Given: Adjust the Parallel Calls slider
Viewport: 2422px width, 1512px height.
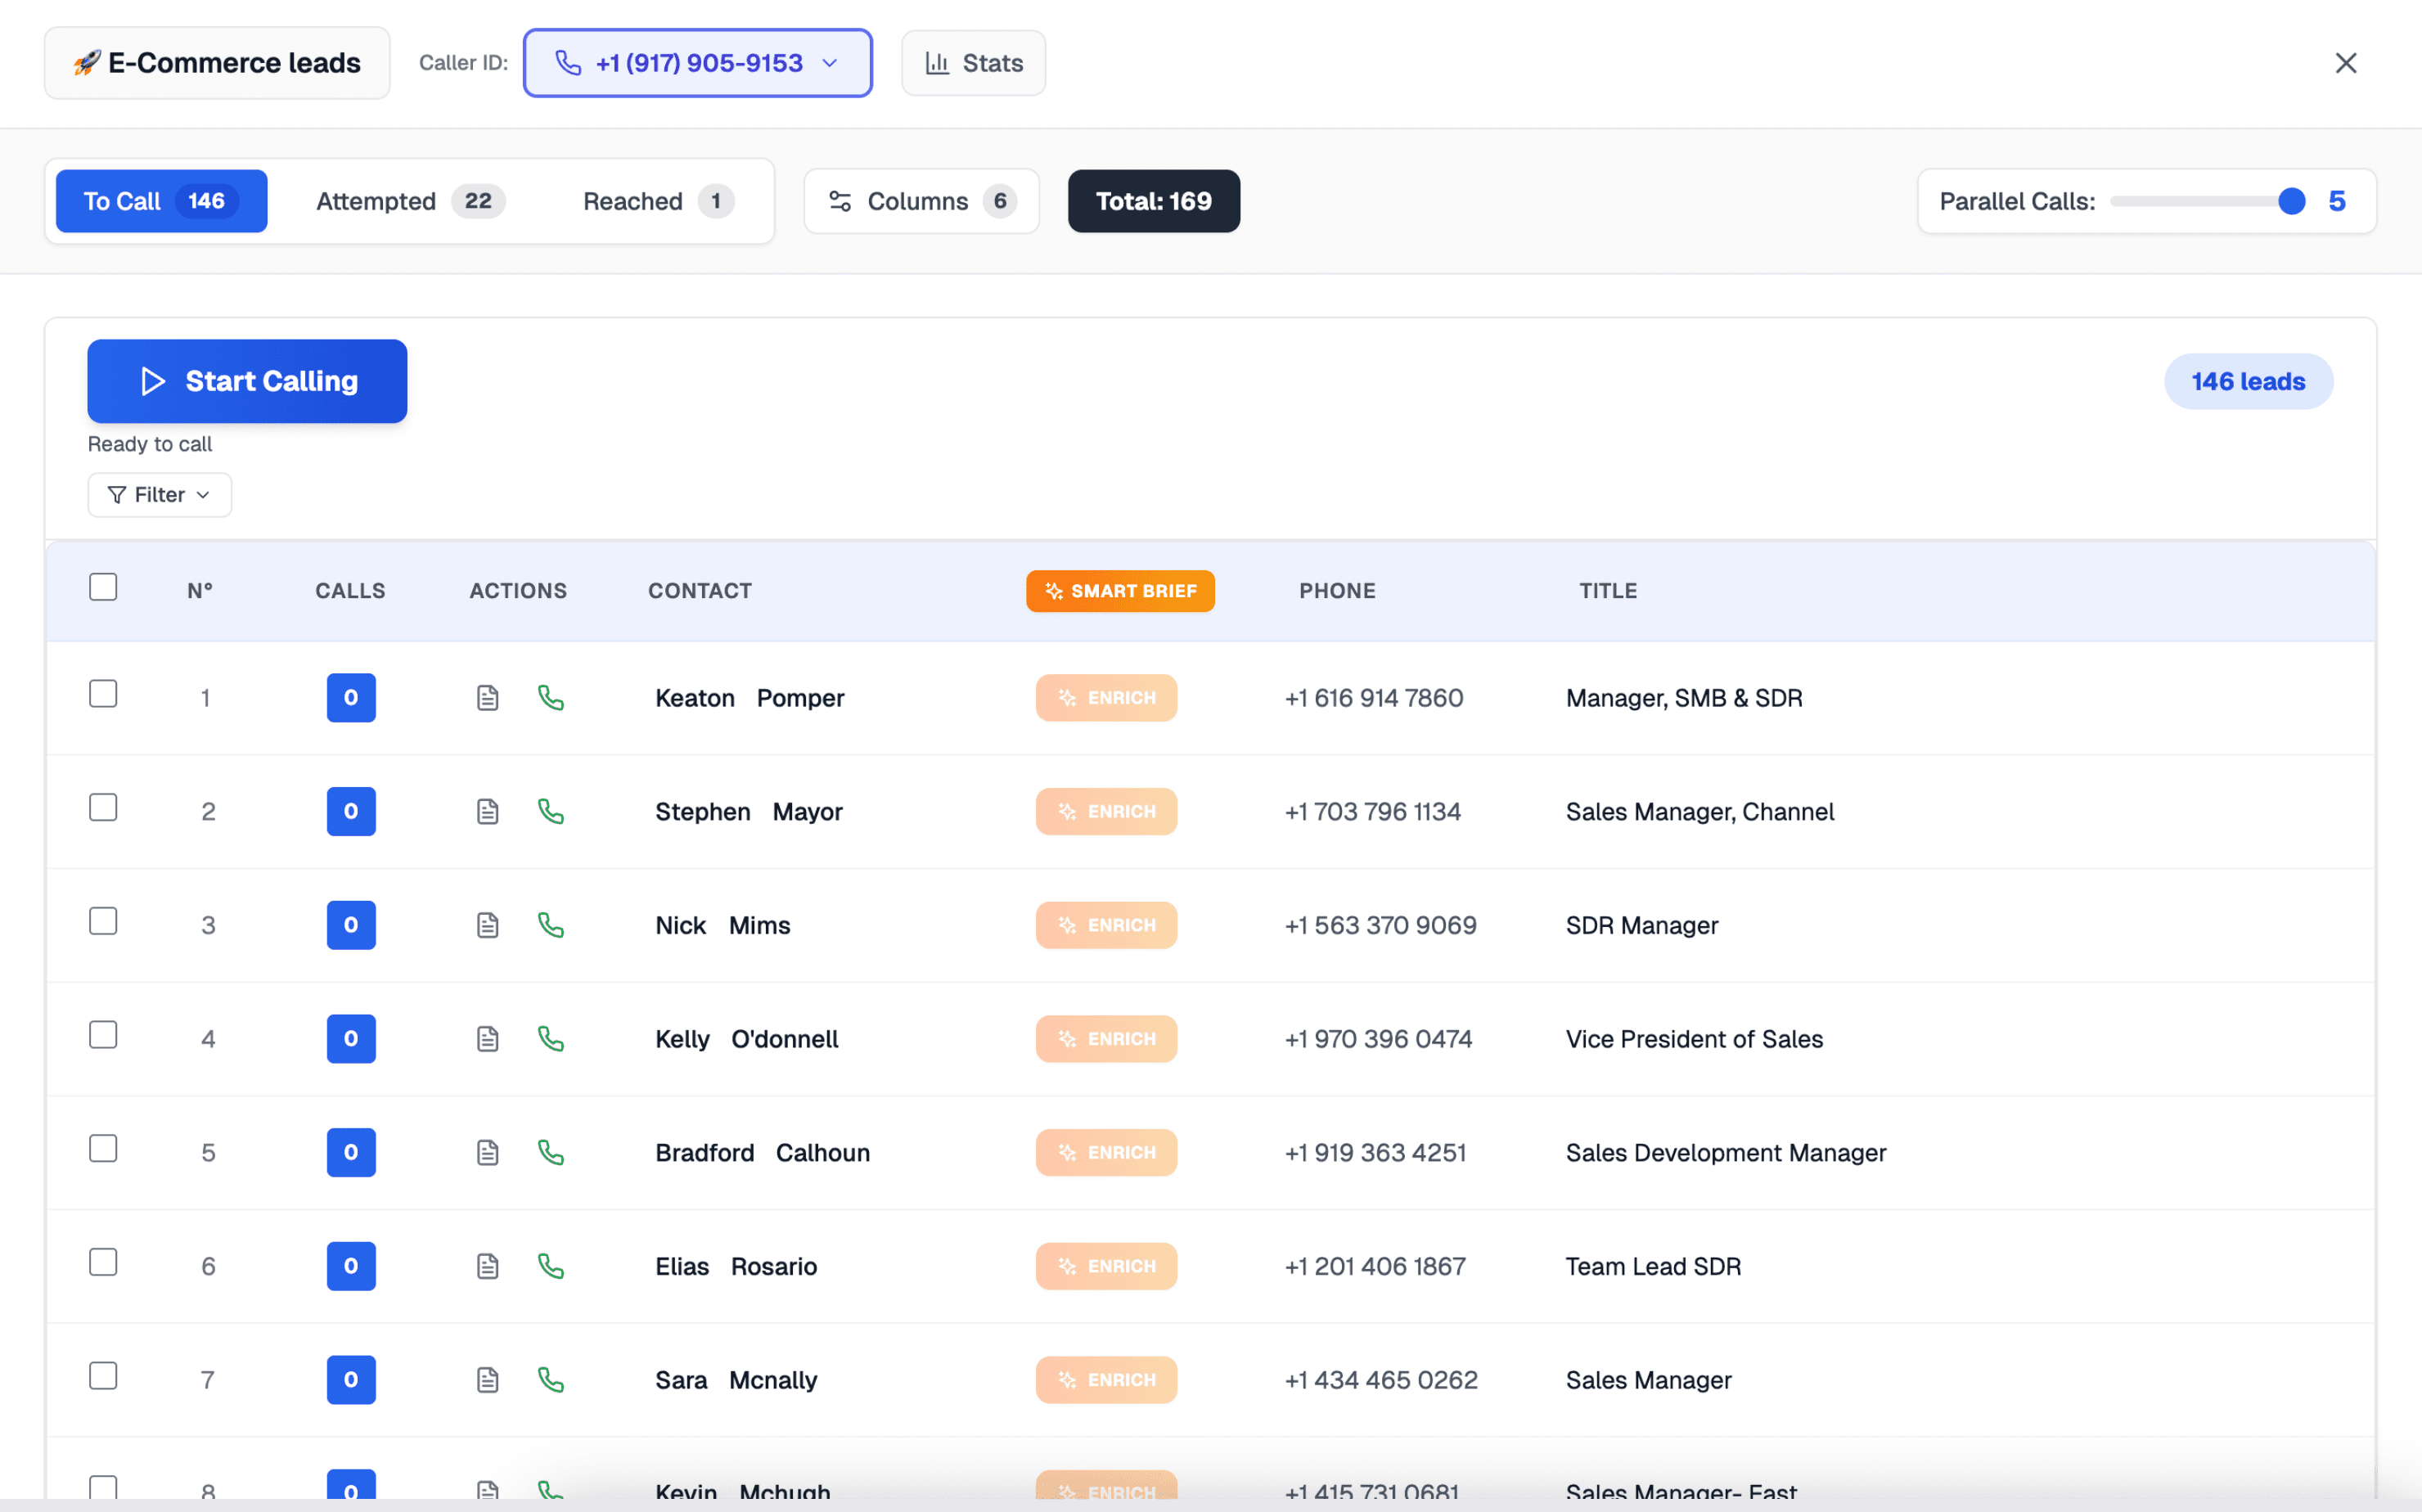Looking at the screenshot, I should (x=2291, y=201).
